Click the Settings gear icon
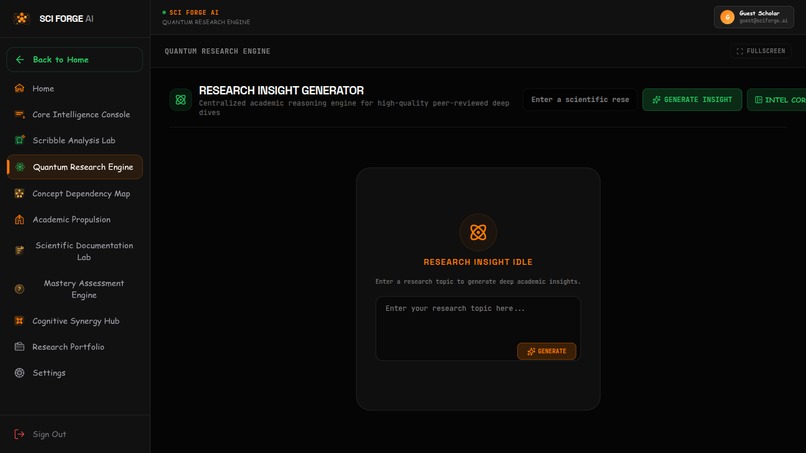 [20, 373]
